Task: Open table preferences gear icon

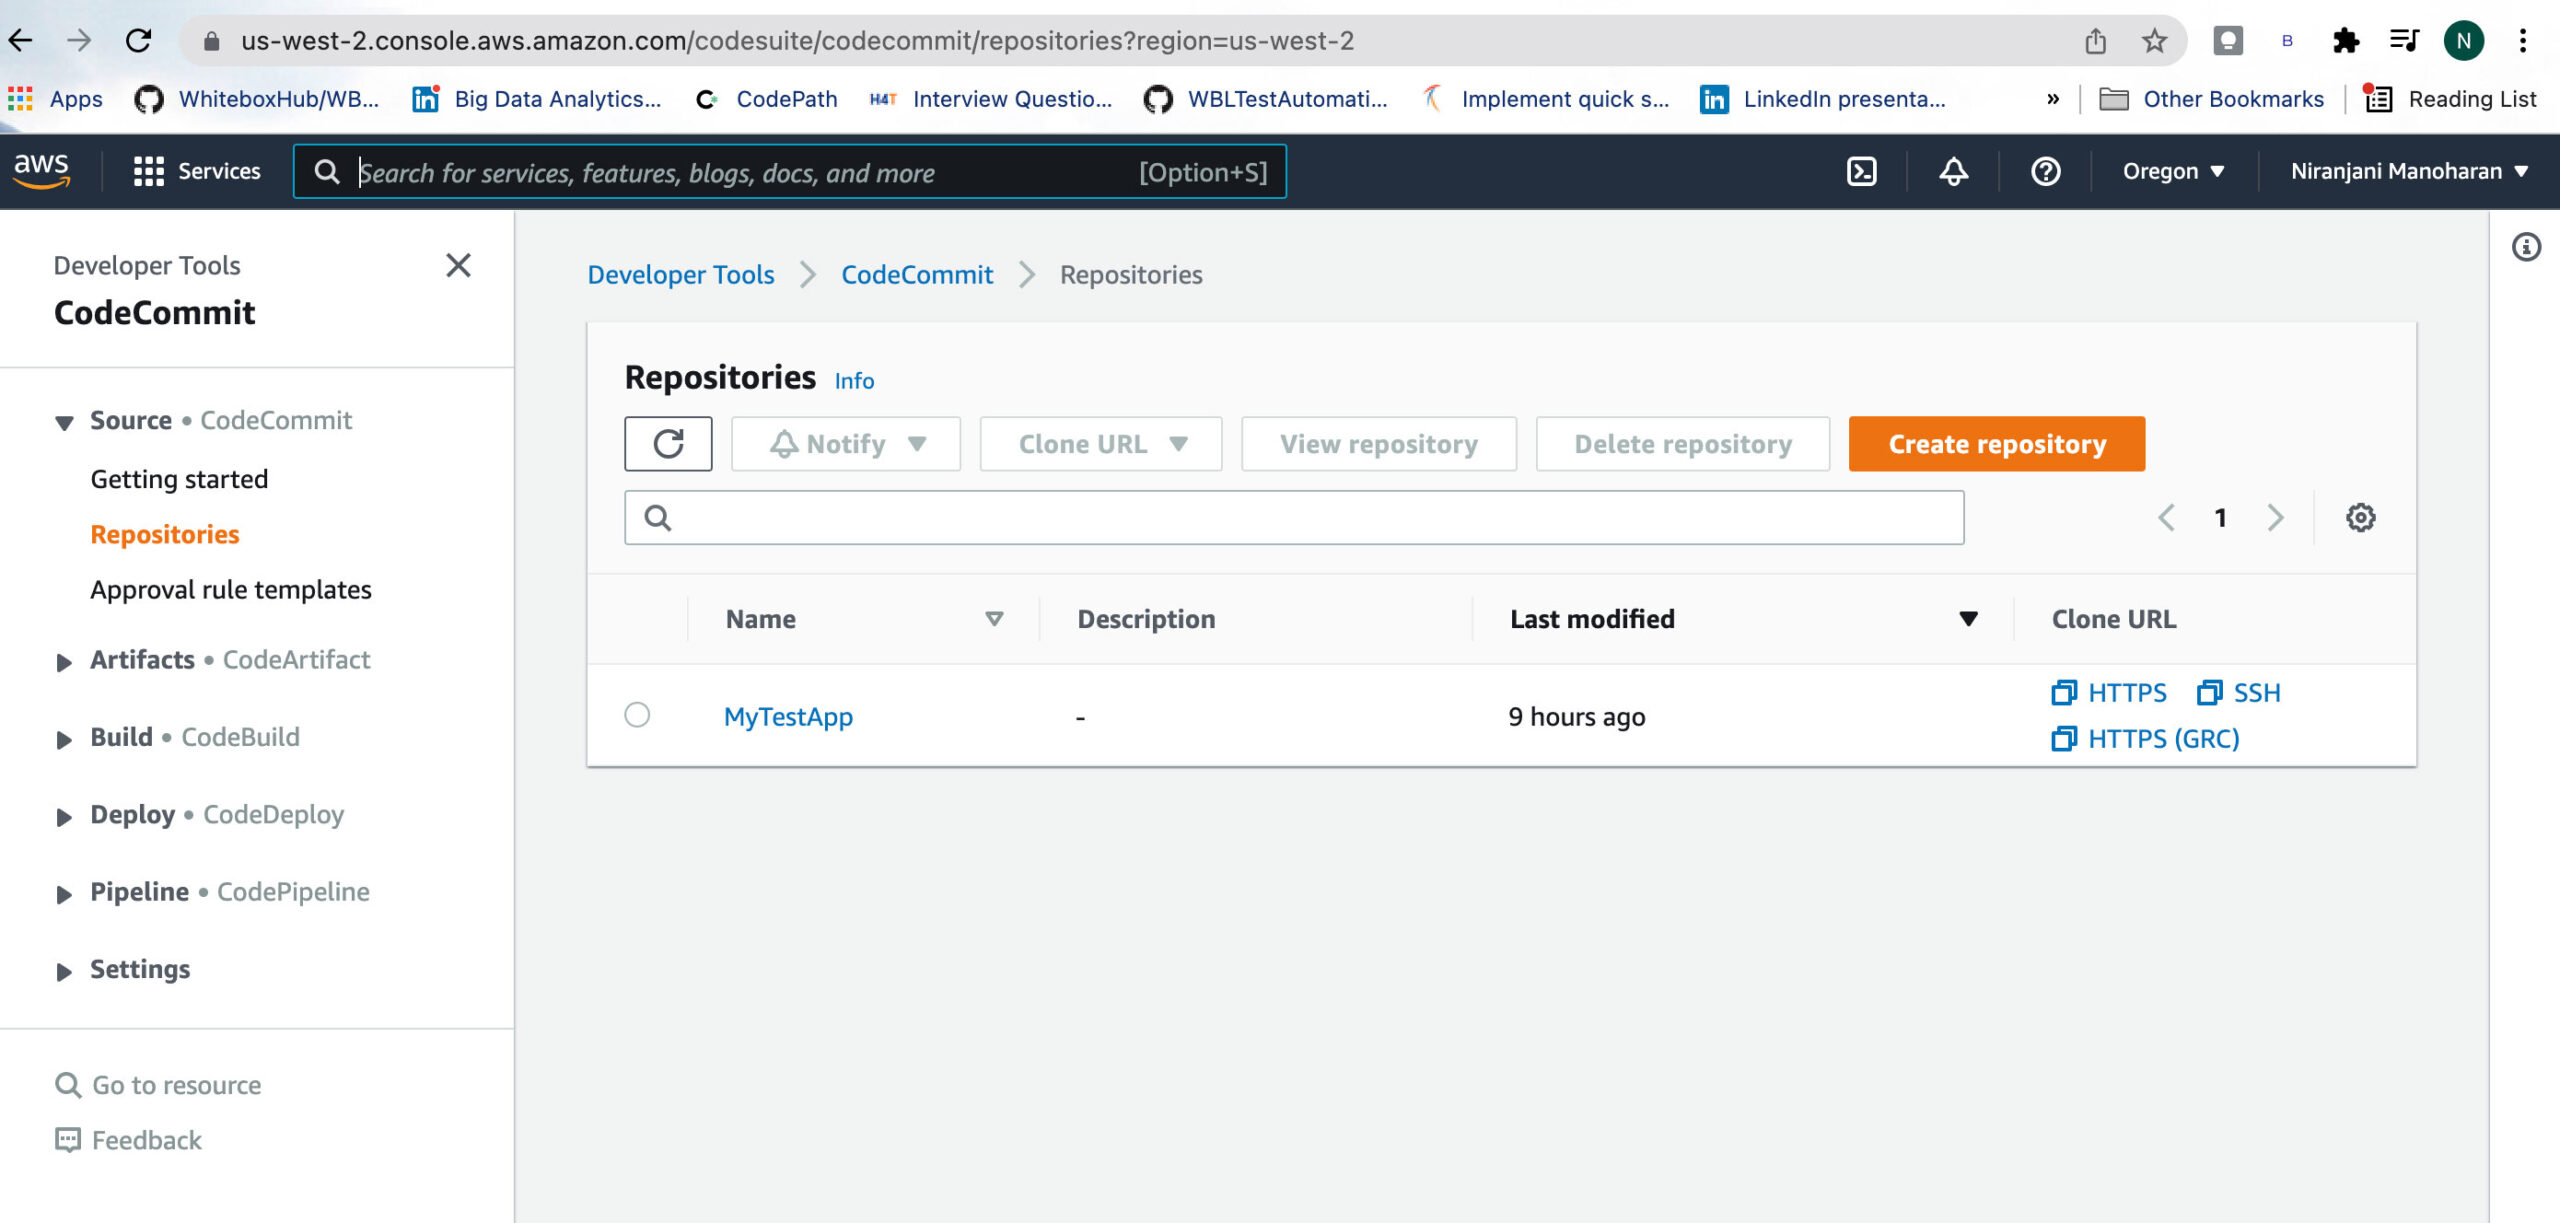Action: 2360,517
